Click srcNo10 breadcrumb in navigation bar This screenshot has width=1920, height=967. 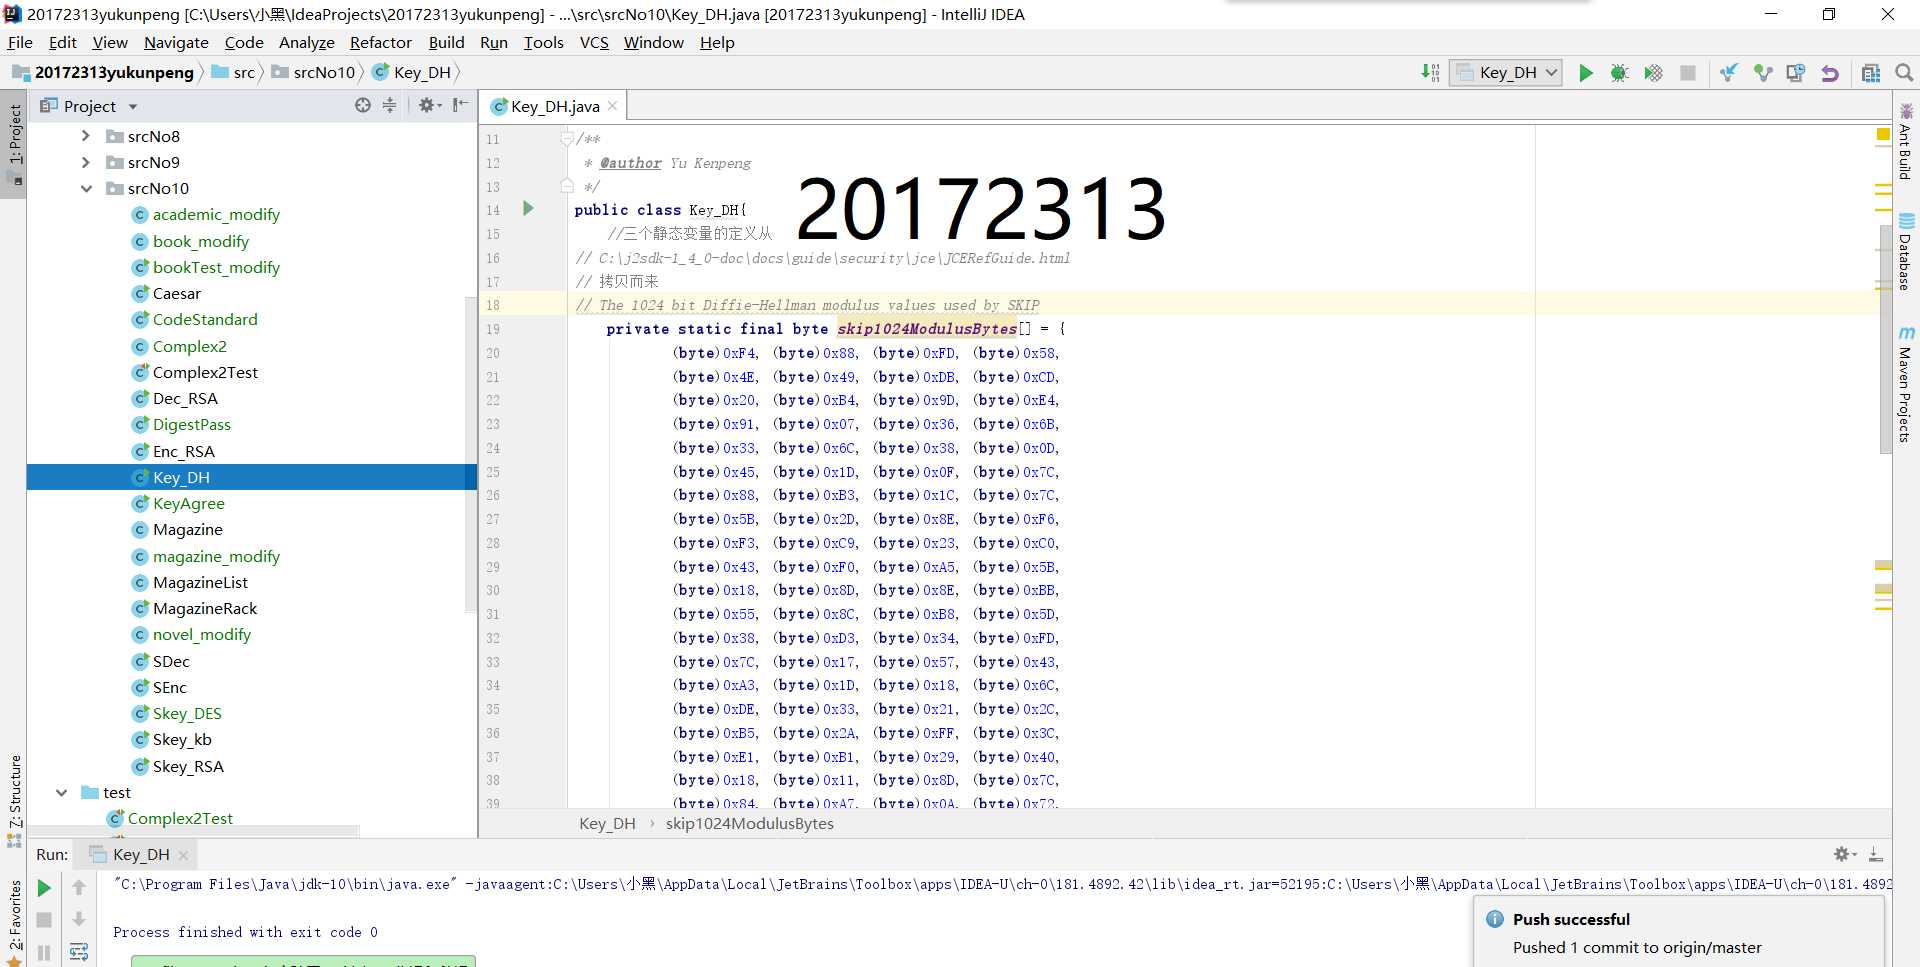(314, 72)
